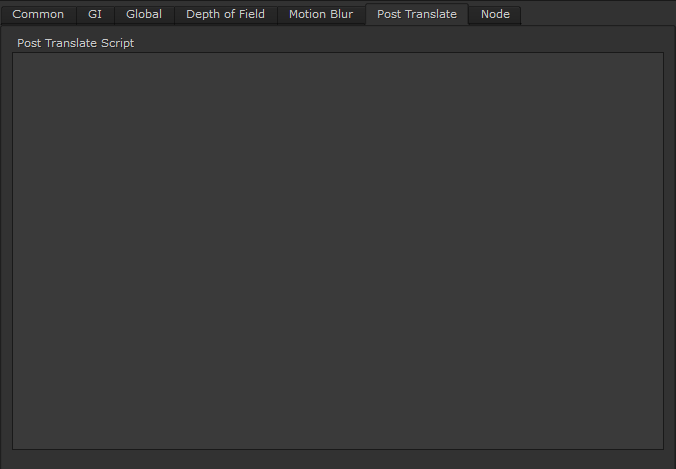Screen dimensions: 676x469
Task: Click inside the Post Translate Script text area
Action: (x=338, y=251)
